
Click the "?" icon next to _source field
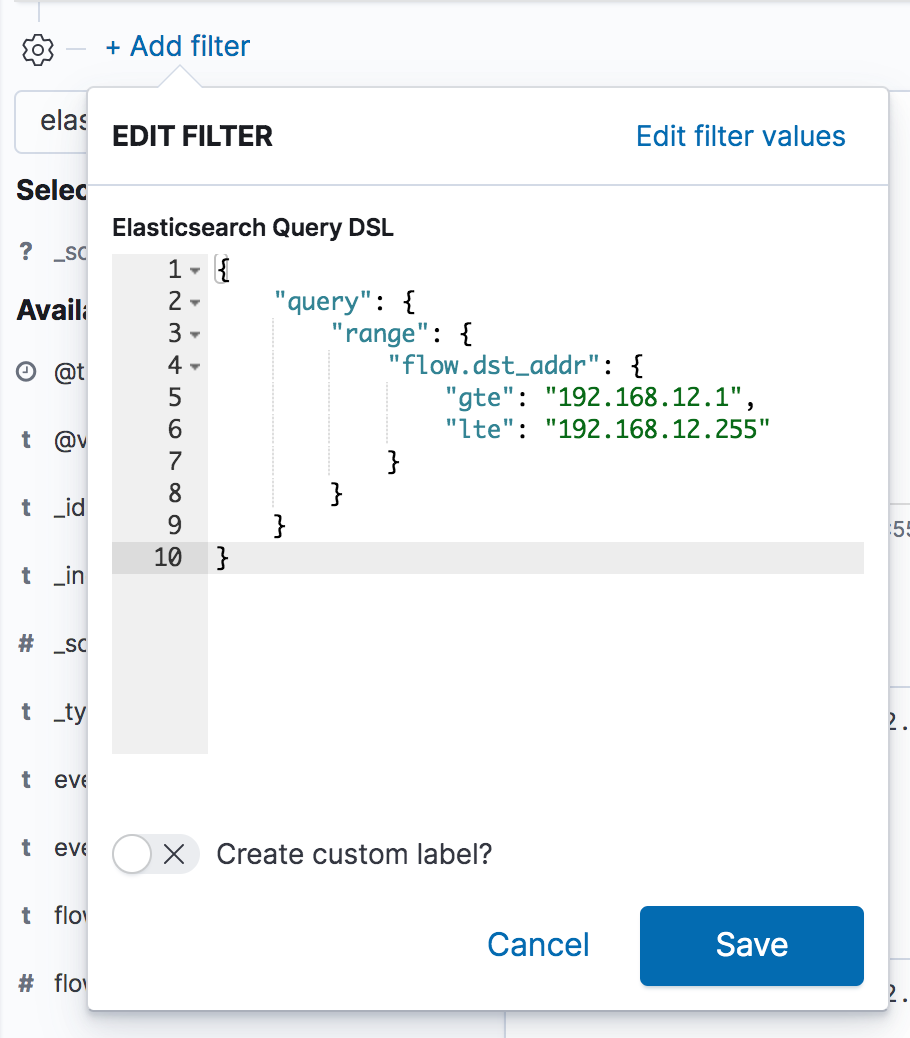(24, 251)
